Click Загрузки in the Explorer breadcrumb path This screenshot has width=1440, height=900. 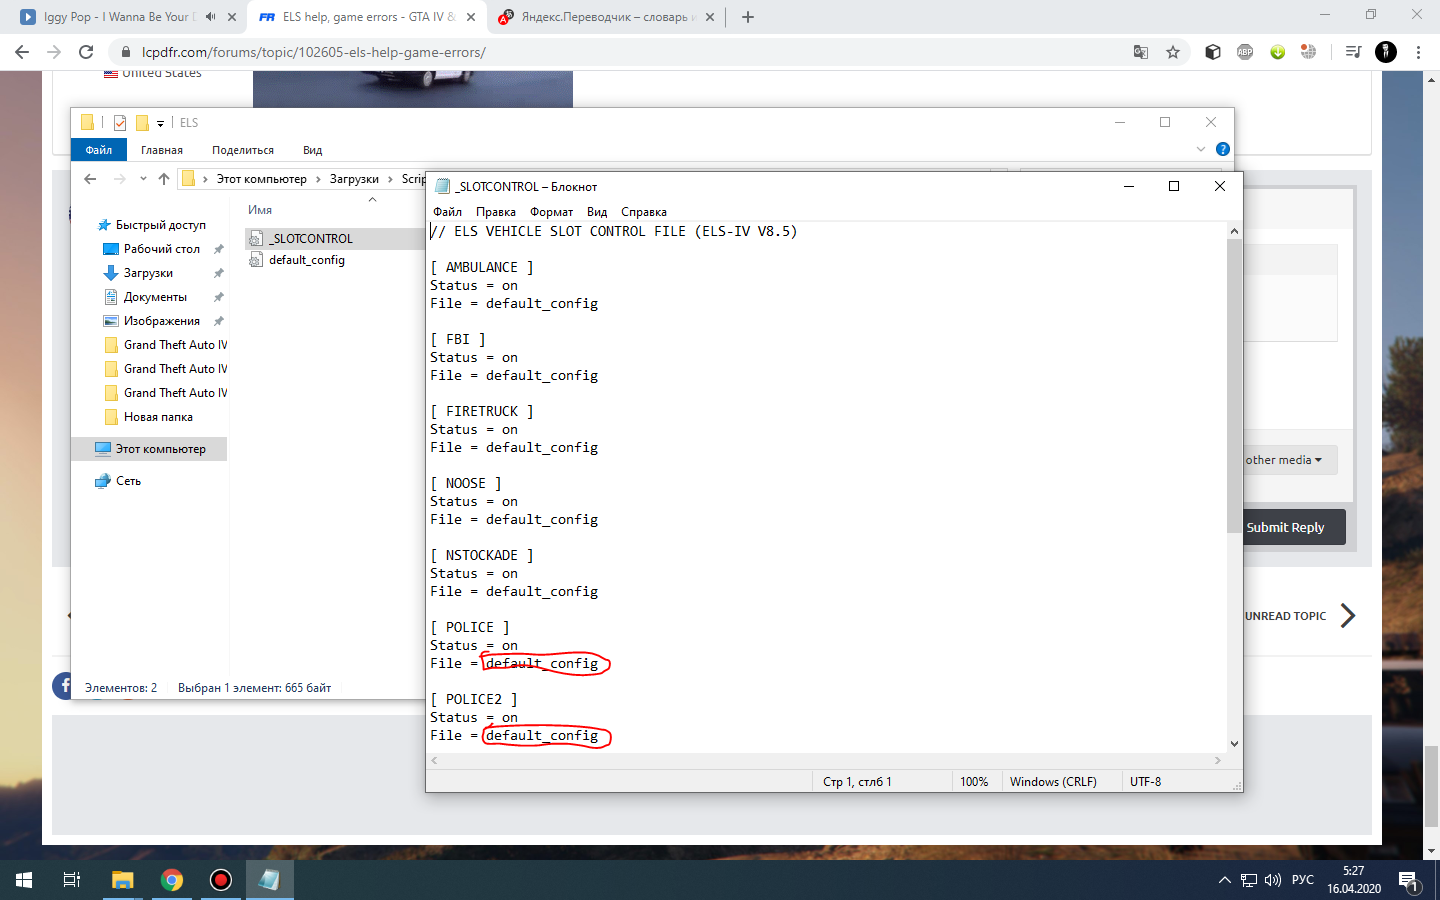[354, 179]
